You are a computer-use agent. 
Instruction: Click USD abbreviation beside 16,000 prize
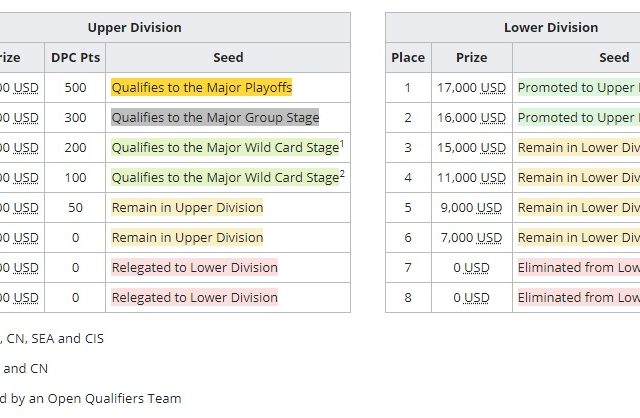pos(493,118)
